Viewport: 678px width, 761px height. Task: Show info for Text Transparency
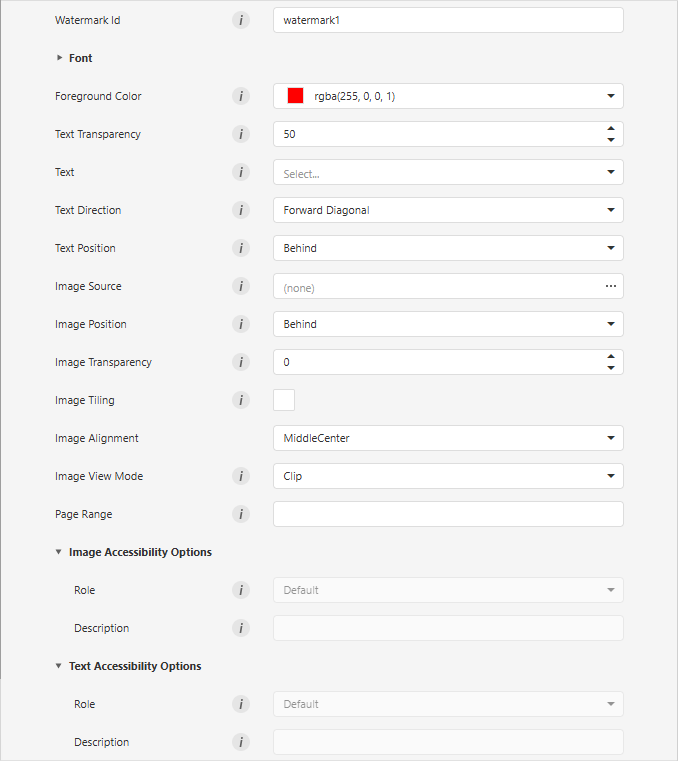point(241,134)
